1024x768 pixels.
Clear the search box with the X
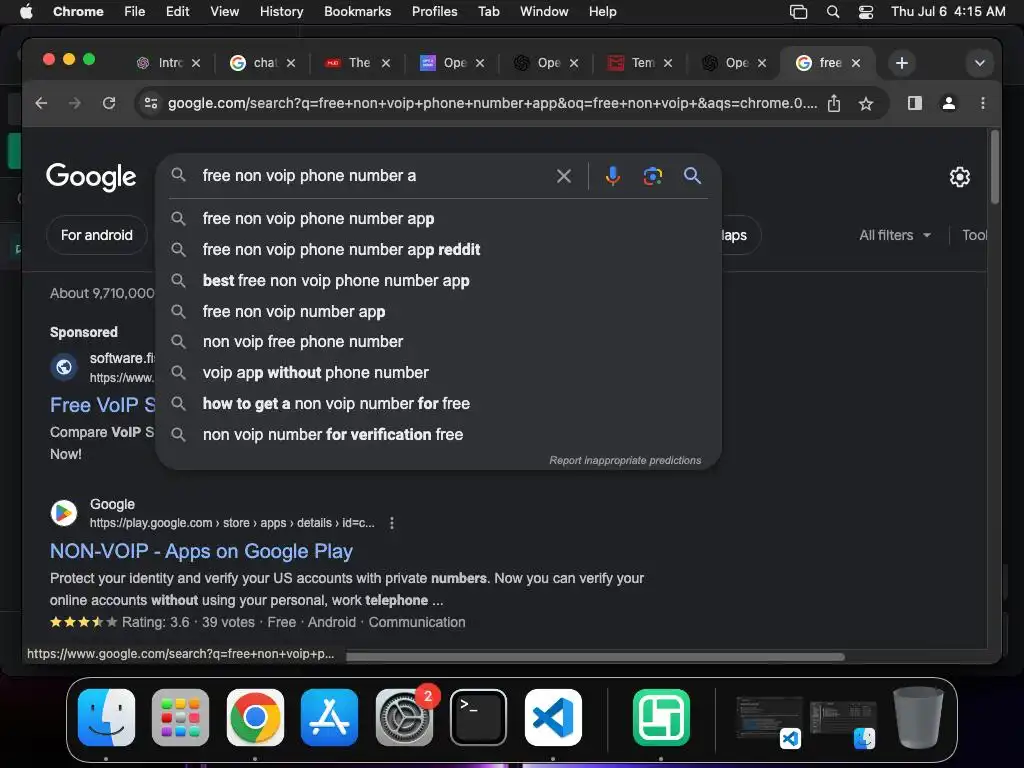(564, 176)
